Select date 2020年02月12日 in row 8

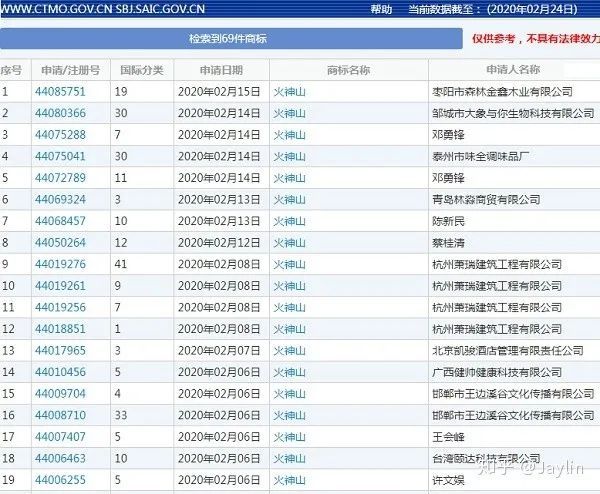pyautogui.click(x=219, y=242)
